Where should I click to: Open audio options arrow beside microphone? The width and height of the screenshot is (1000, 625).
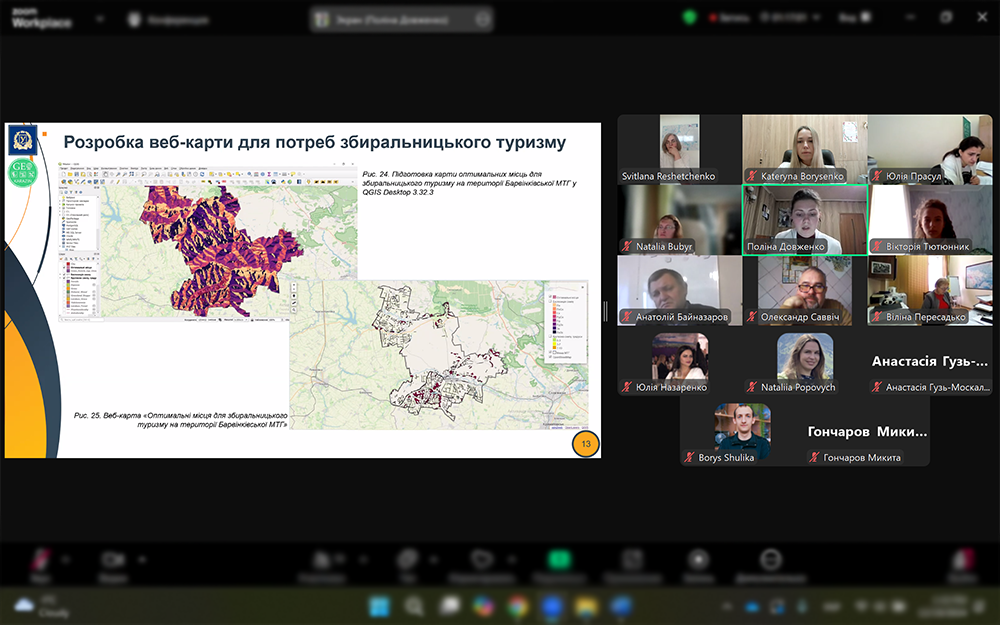tap(67, 558)
